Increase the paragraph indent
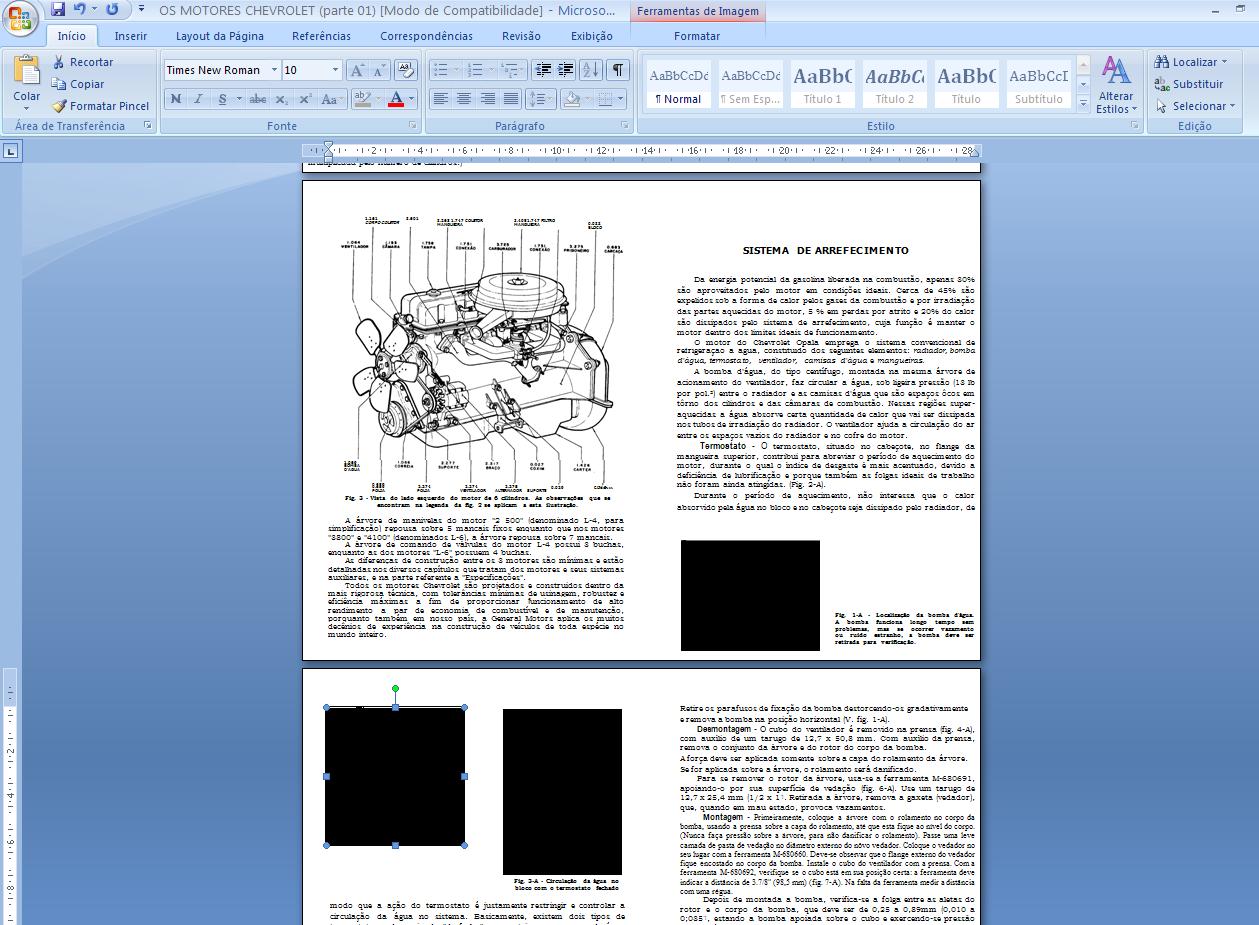Screen dimensions: 1259x925 tap(566, 70)
